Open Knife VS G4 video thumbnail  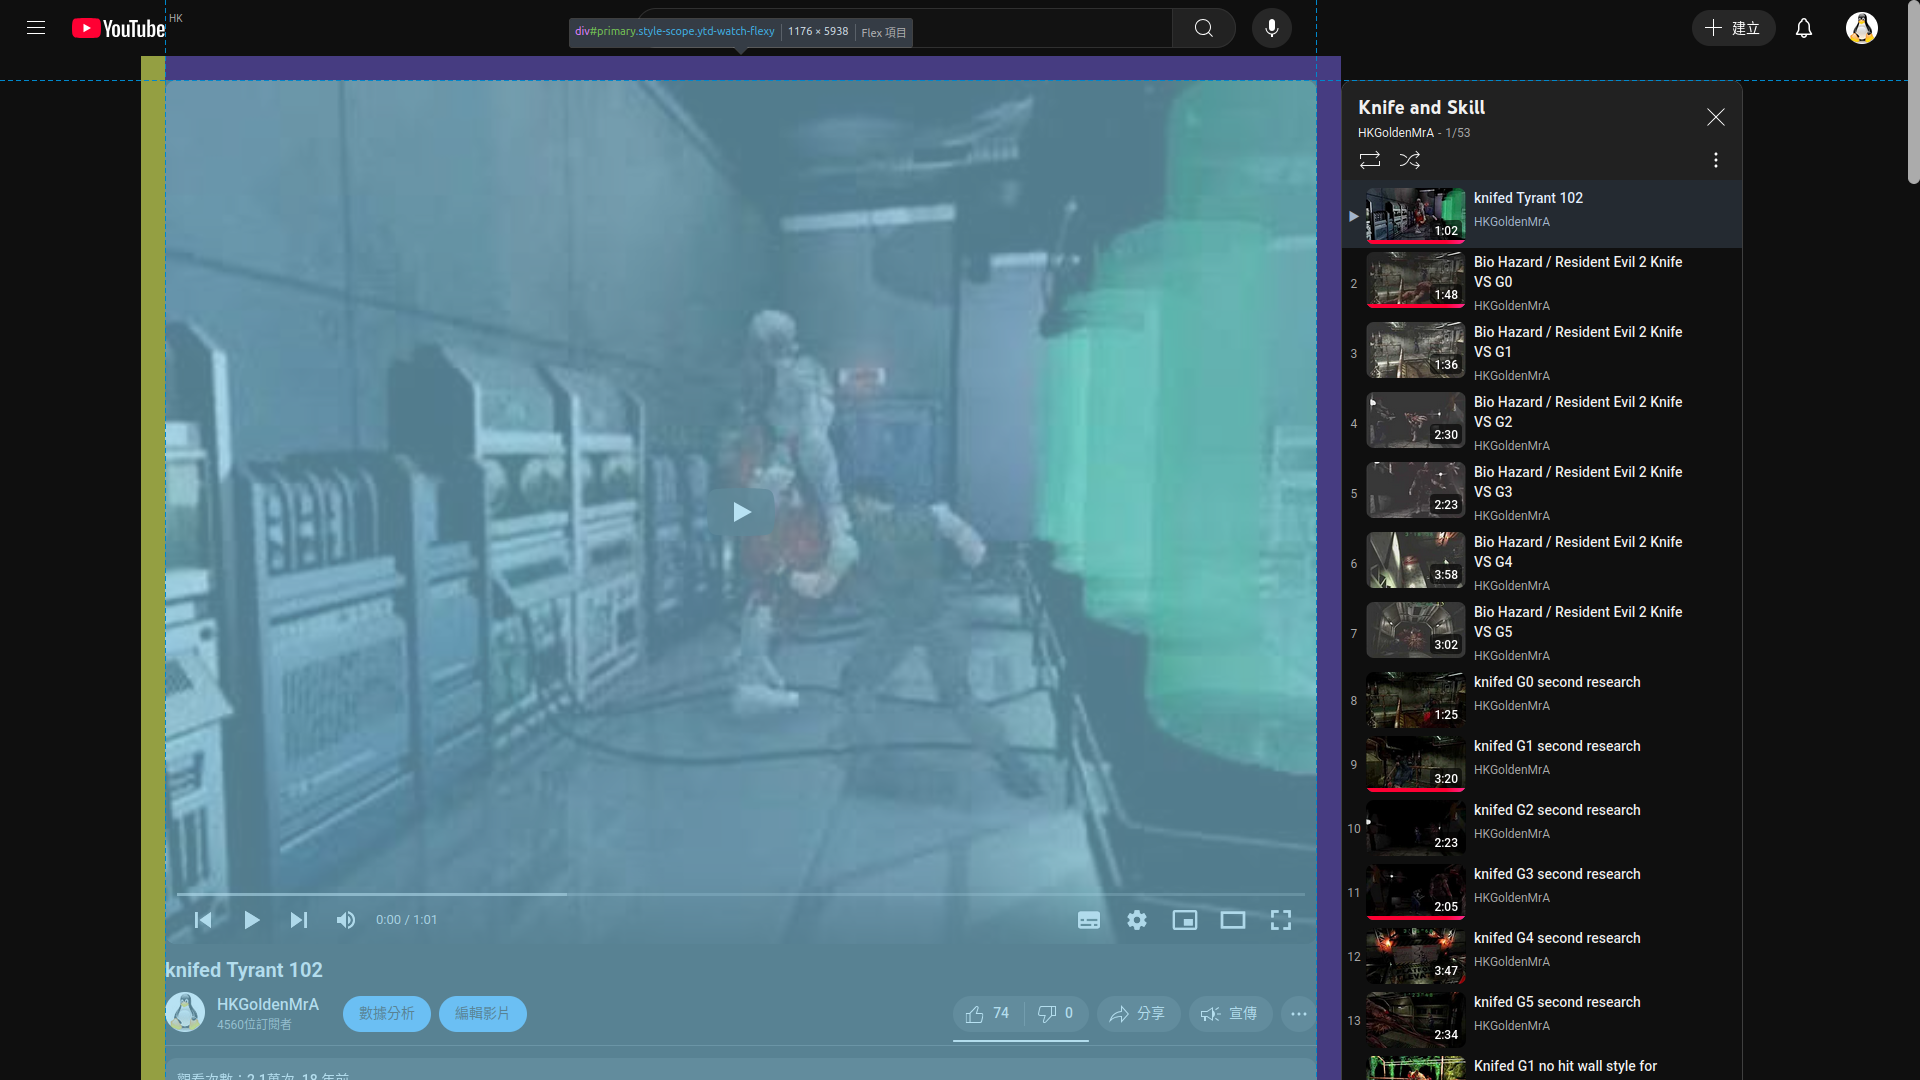[x=1416, y=560]
